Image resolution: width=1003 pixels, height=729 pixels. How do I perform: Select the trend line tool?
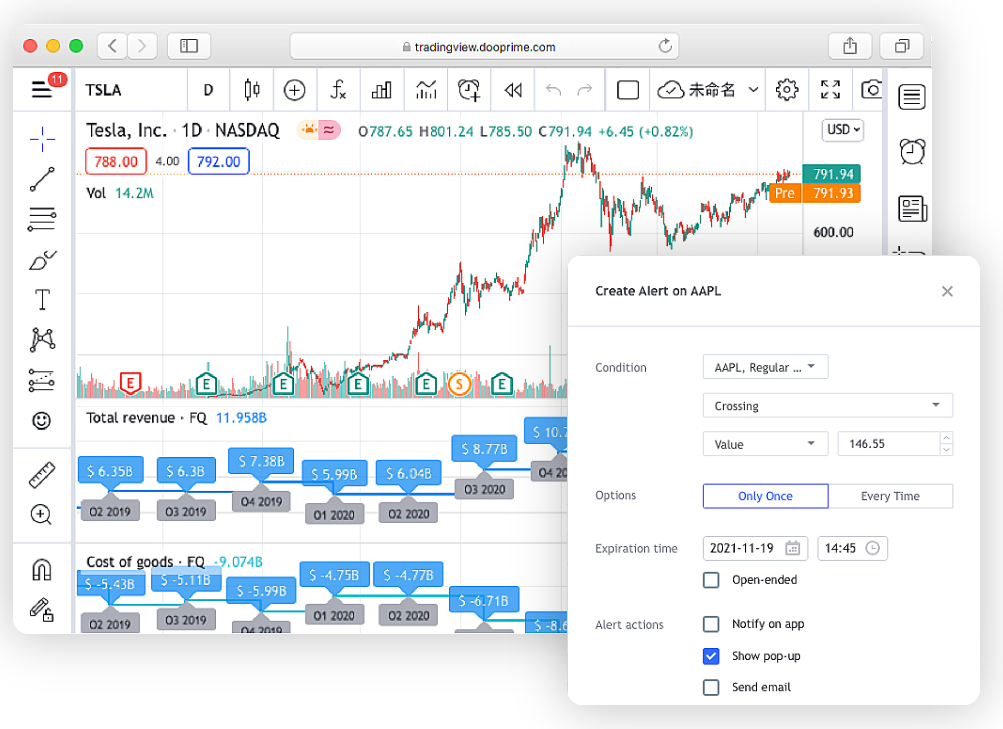(x=42, y=180)
